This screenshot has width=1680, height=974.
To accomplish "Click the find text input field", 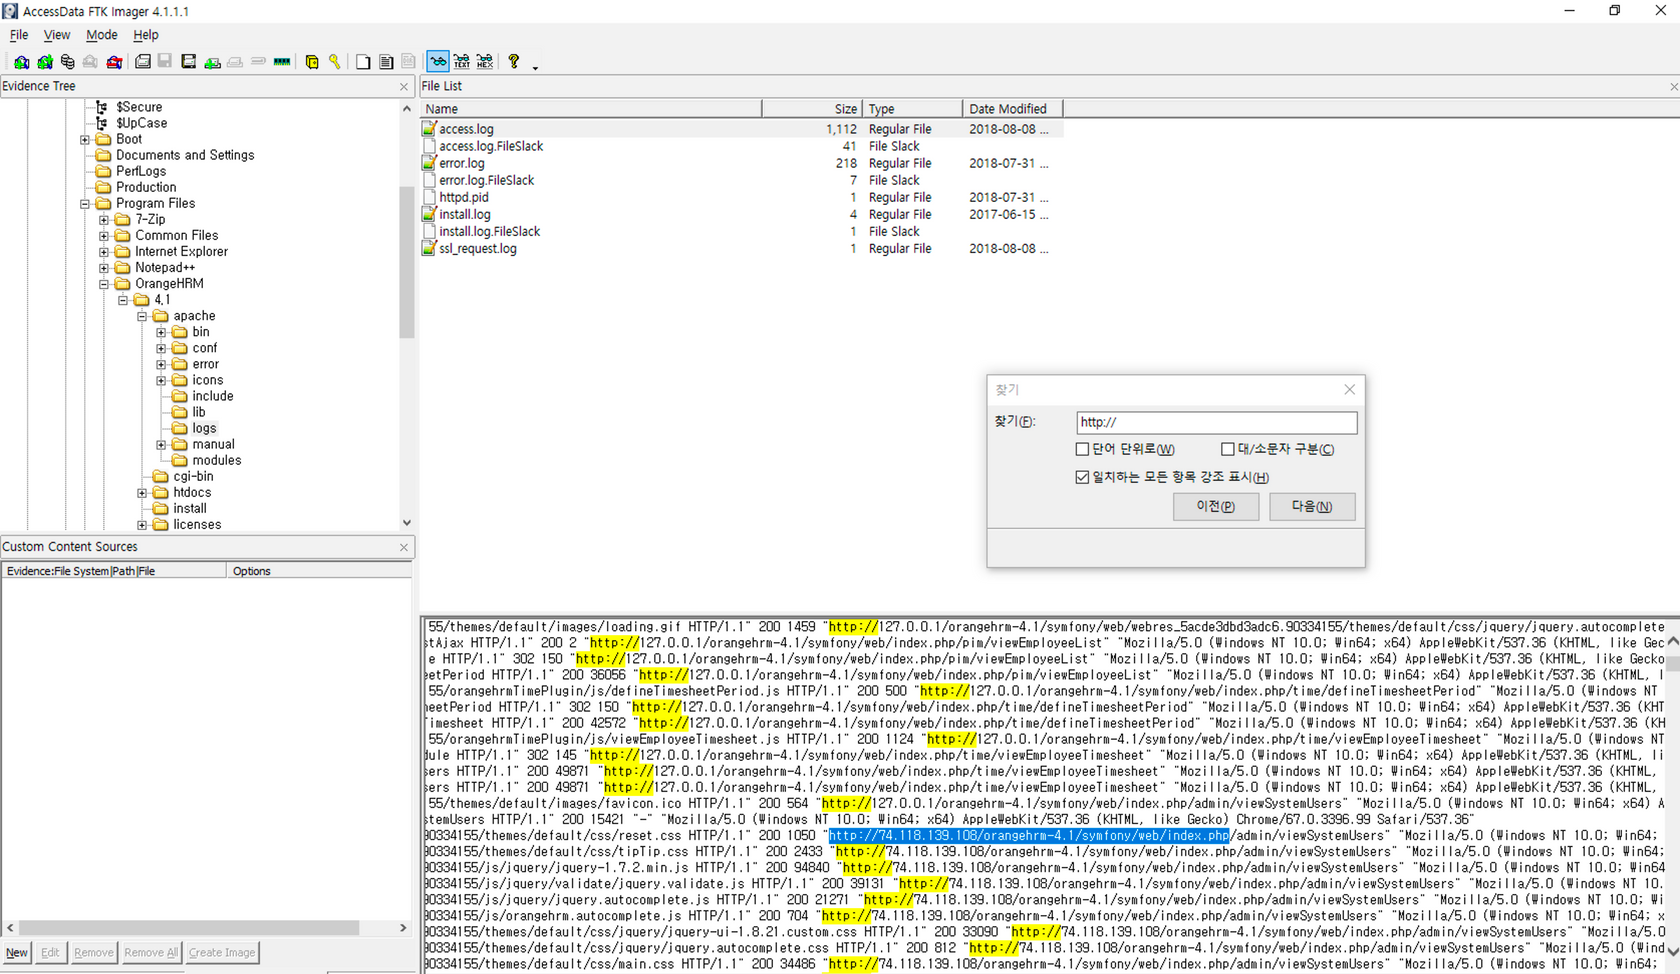I will point(1217,422).
